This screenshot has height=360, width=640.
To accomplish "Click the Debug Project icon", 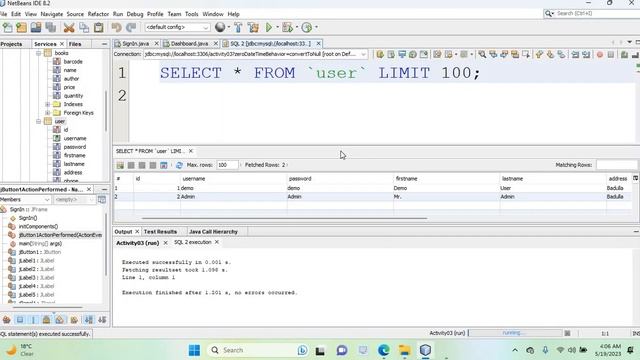I will pos(287,27).
